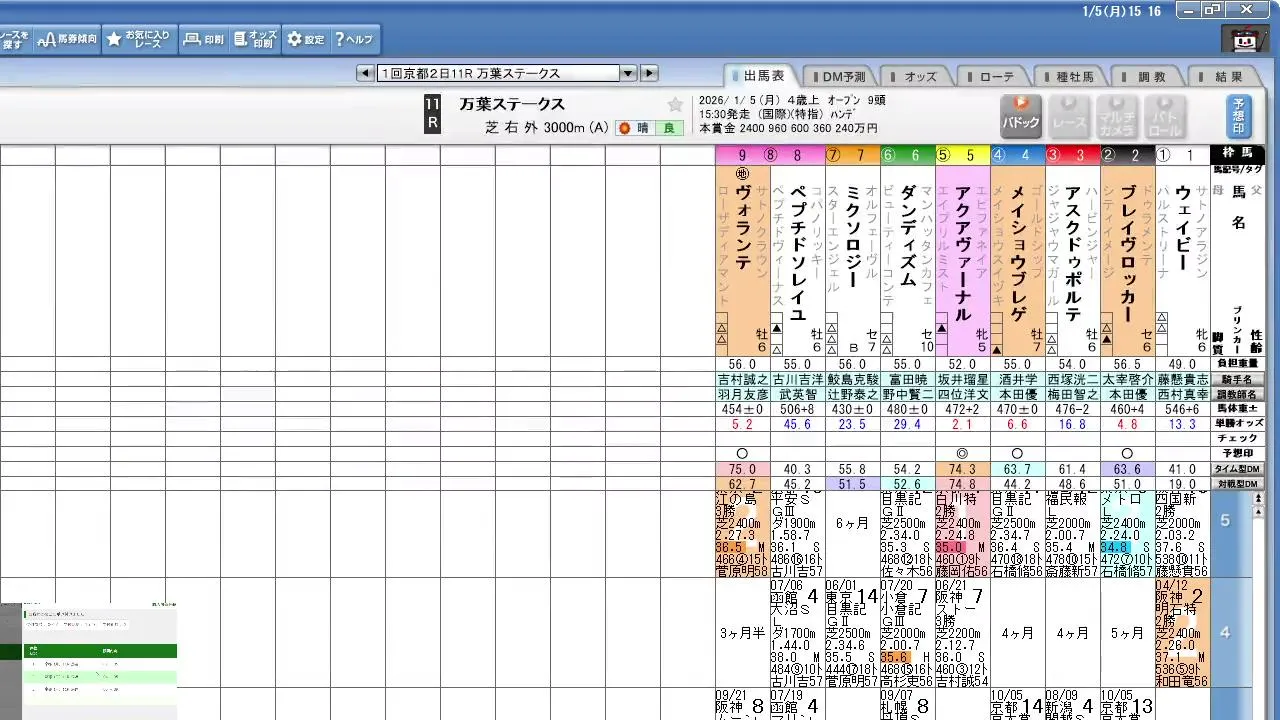This screenshot has width=1280, height=720.
Task: Switch to the 種牡馬 tab
Action: point(1073,76)
